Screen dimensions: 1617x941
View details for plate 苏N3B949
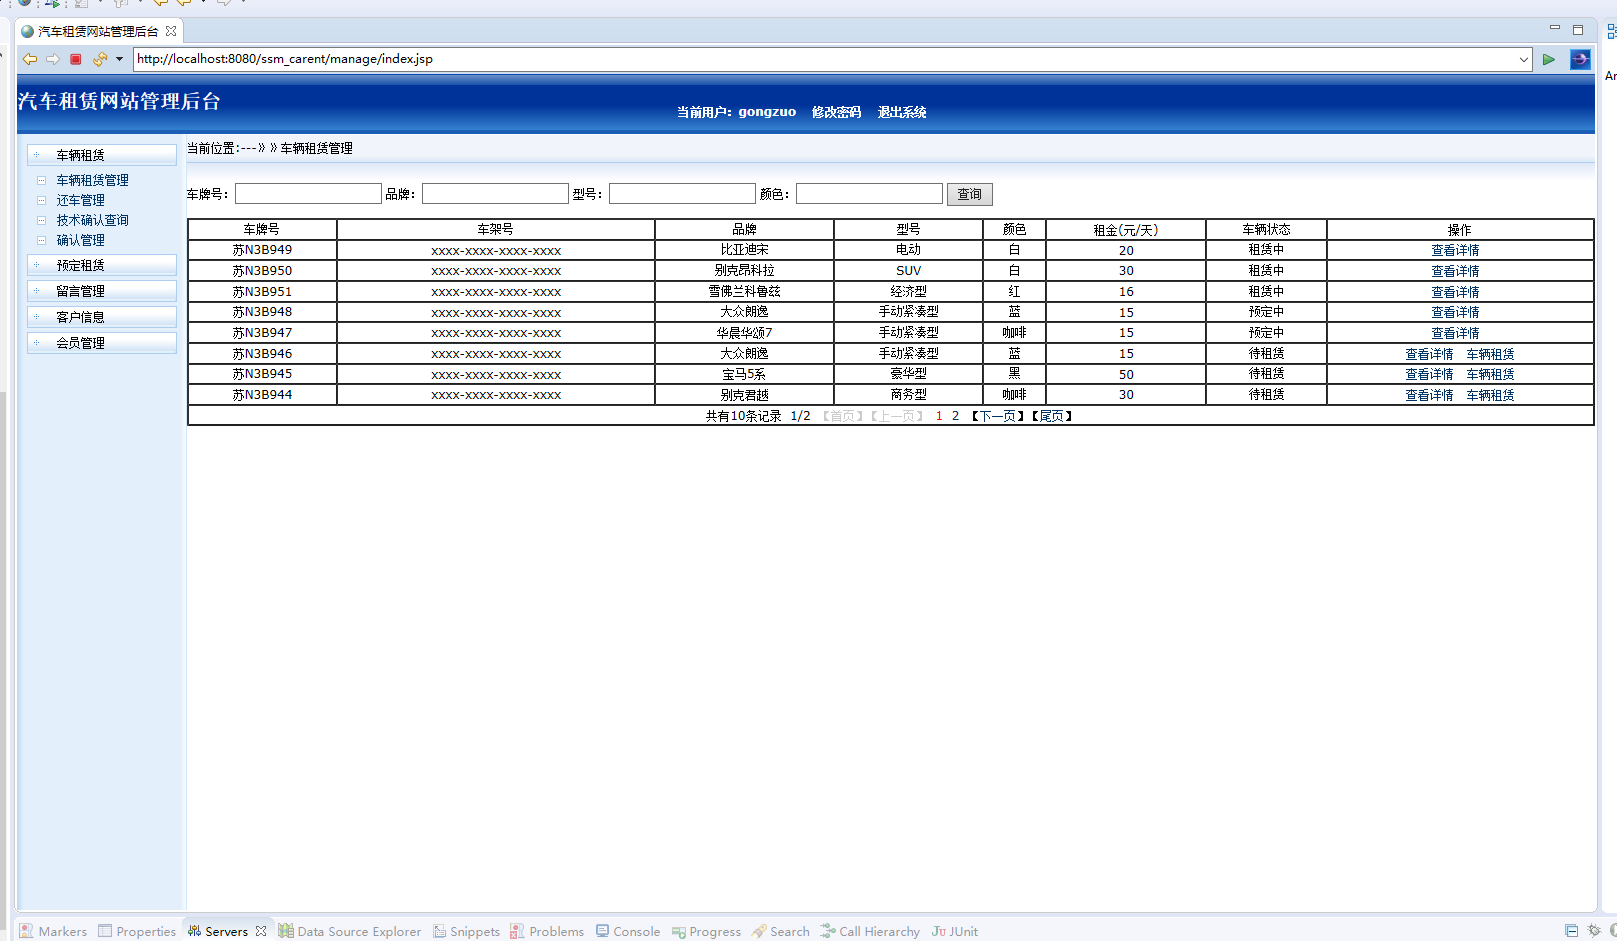[x=1455, y=251]
